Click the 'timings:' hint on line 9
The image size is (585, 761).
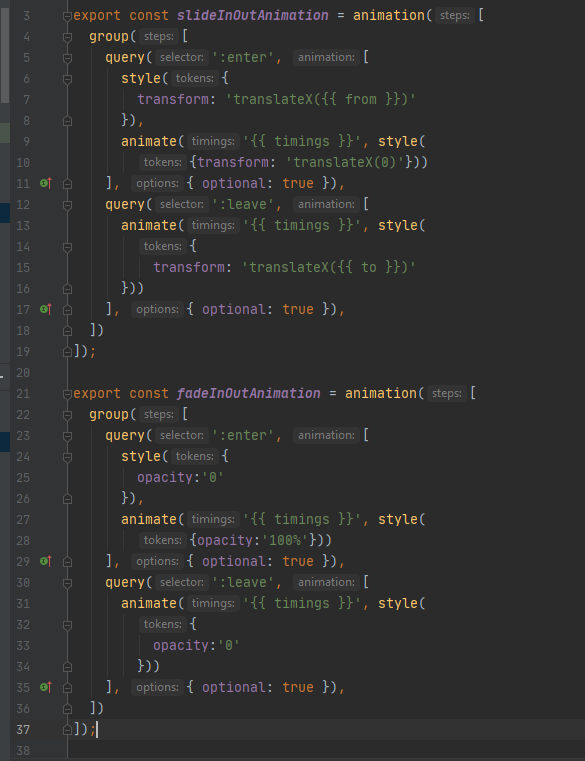click(x=213, y=141)
